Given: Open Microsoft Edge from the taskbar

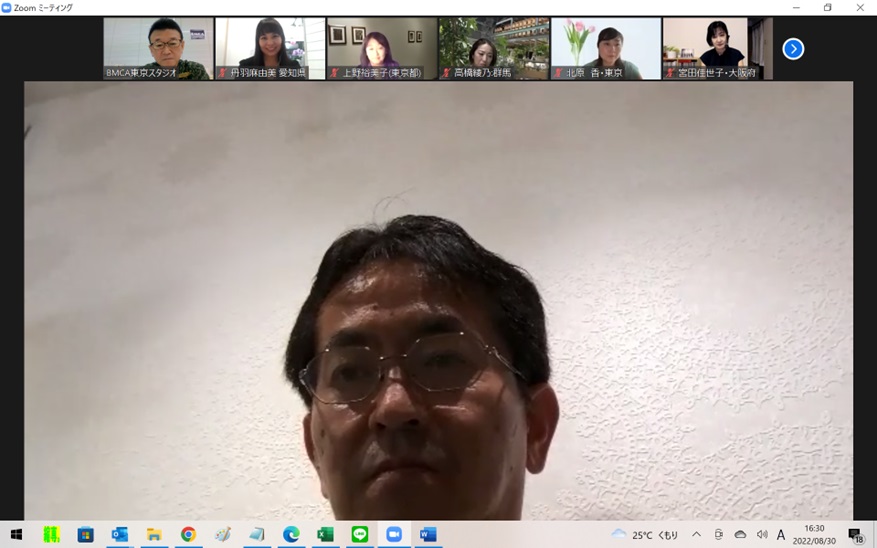Looking at the screenshot, I should click(x=291, y=535).
